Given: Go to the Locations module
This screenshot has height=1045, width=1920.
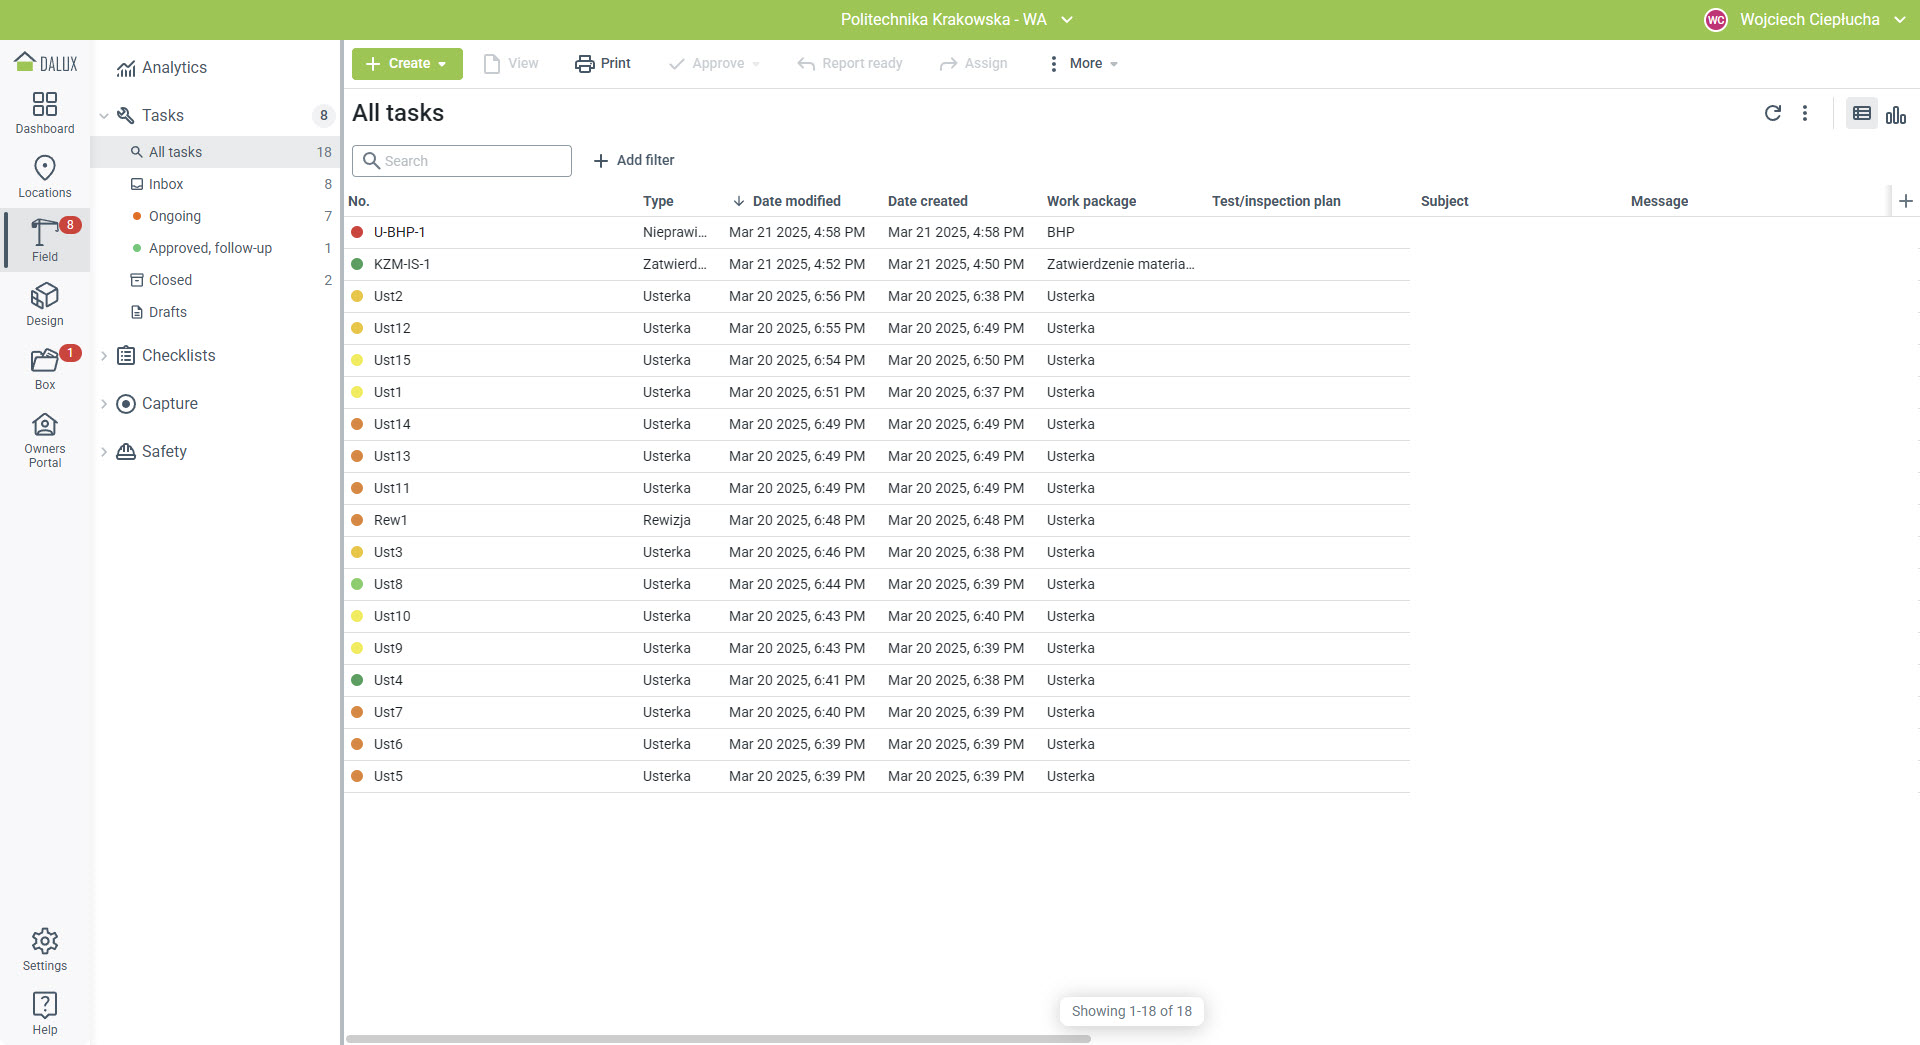Looking at the screenshot, I should (45, 176).
